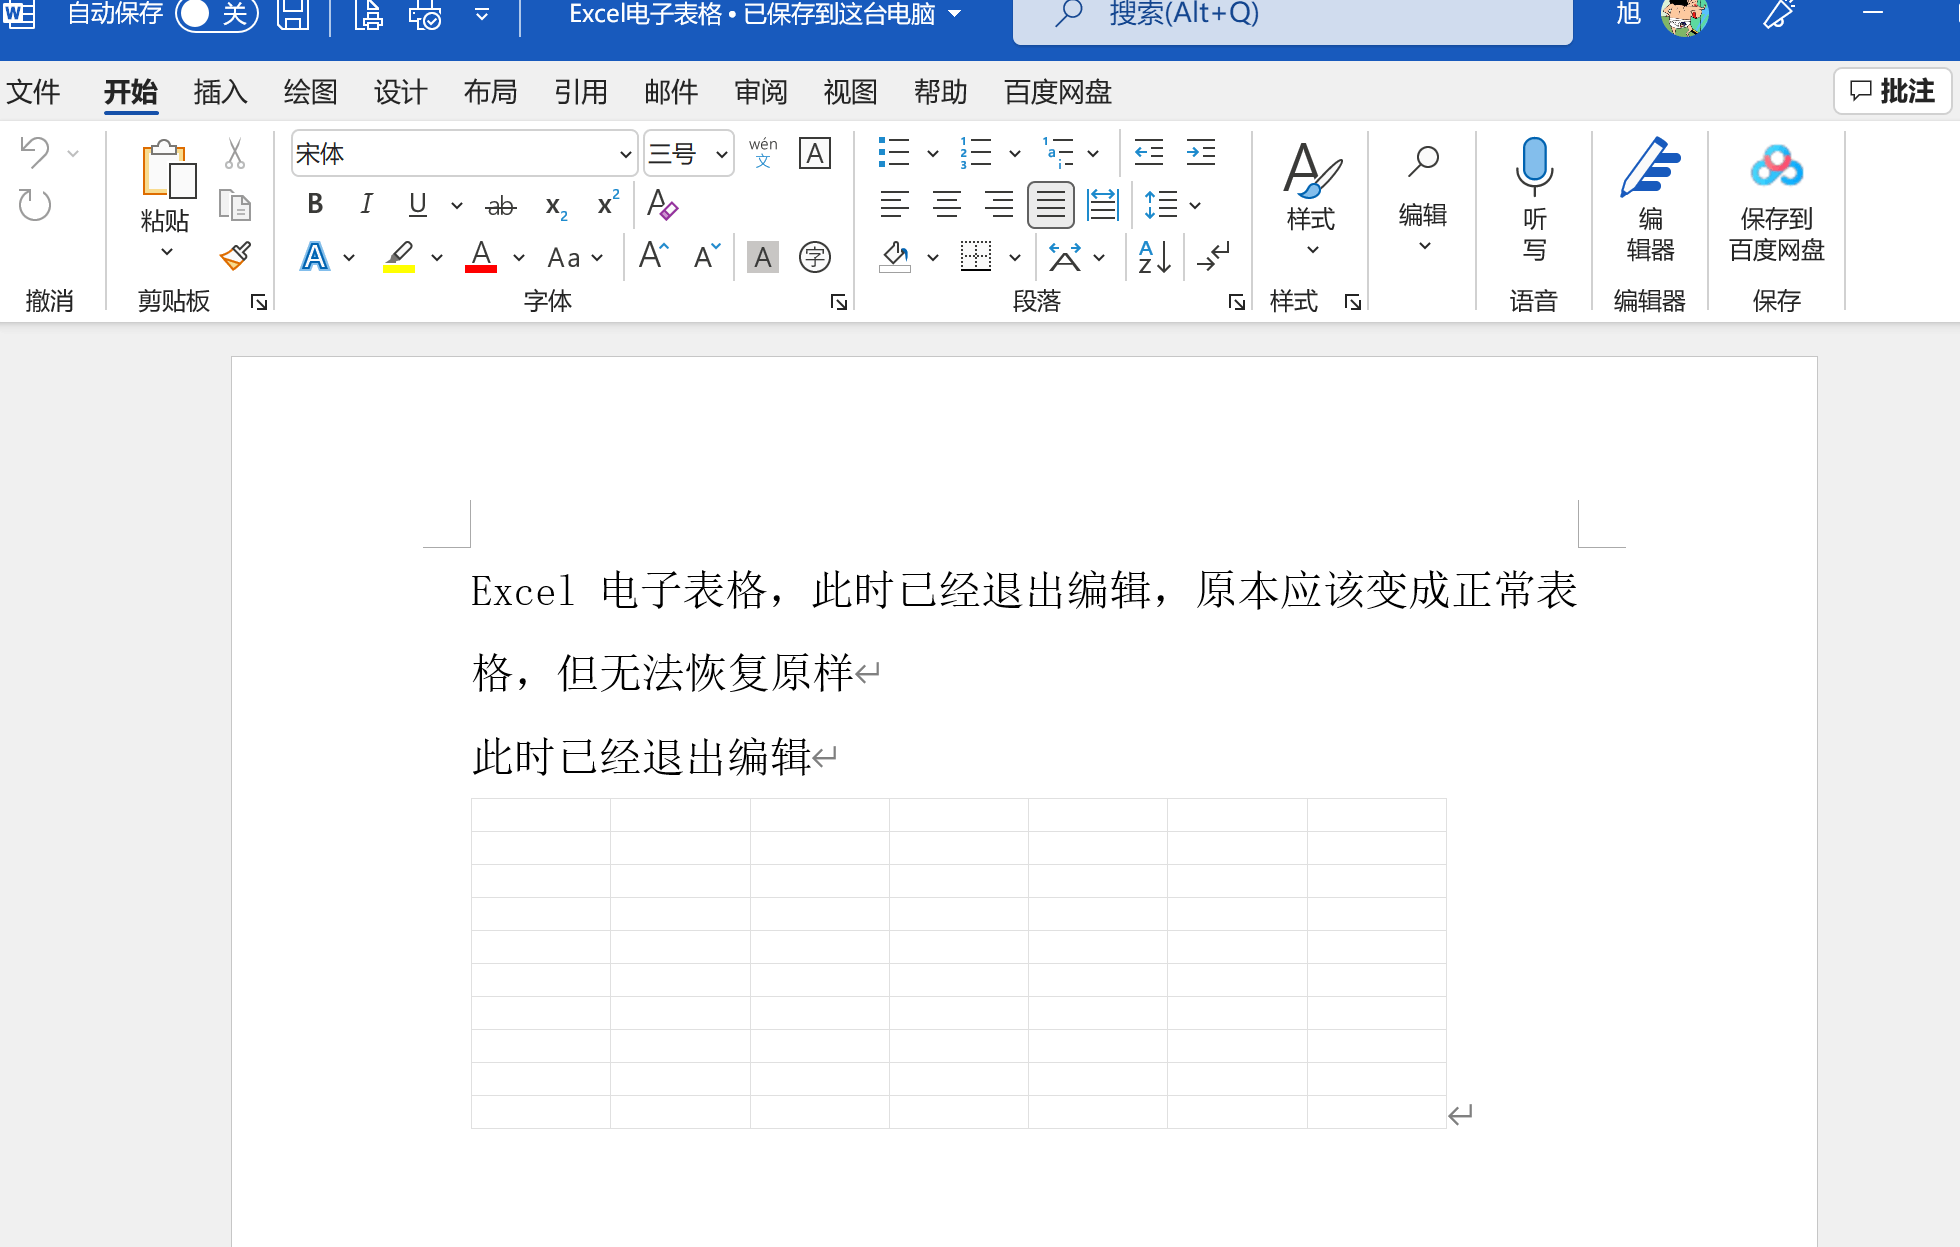Click the Cut scissors icon
Screen dimensions: 1960x1247
click(x=235, y=154)
